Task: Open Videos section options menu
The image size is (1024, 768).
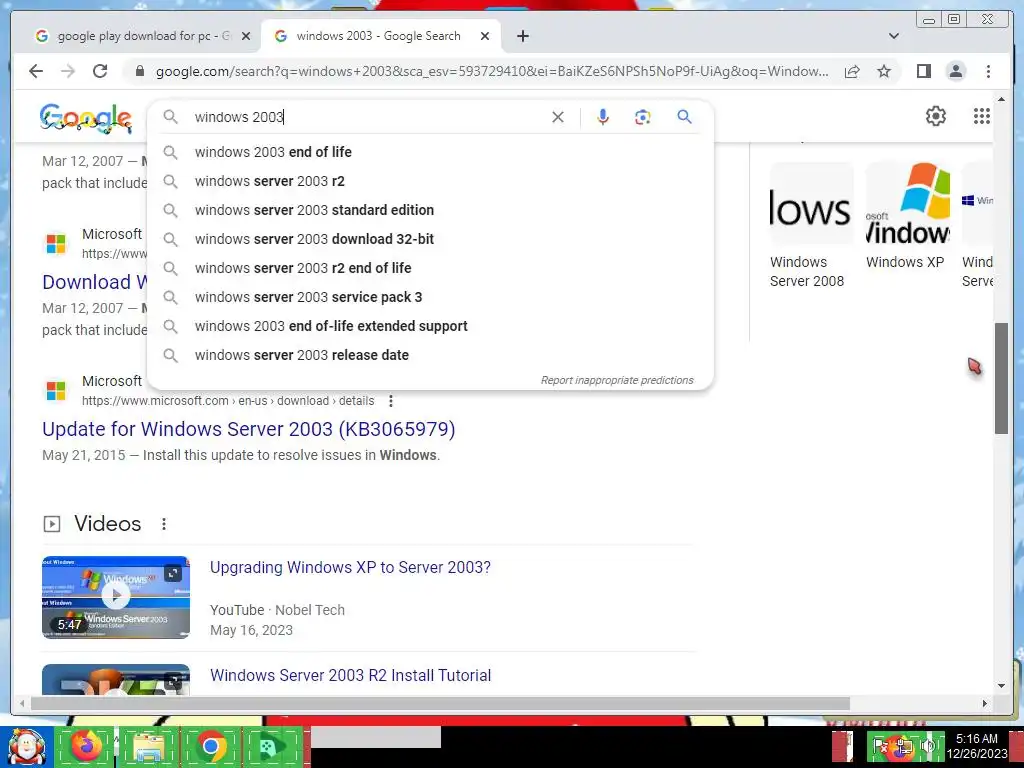Action: coord(164,524)
